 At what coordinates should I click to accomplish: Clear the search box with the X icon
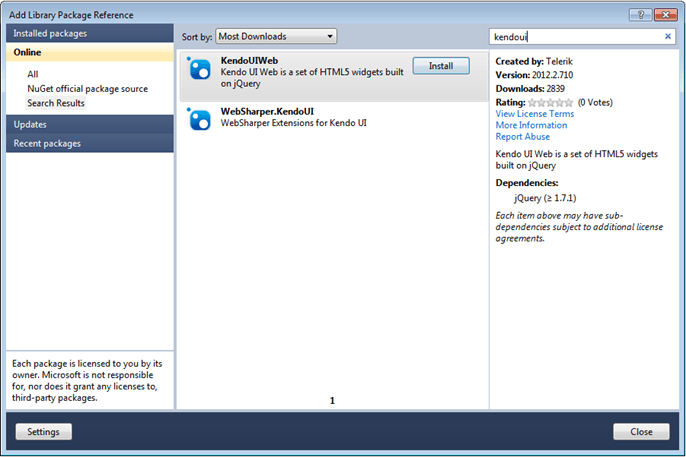[x=668, y=36]
